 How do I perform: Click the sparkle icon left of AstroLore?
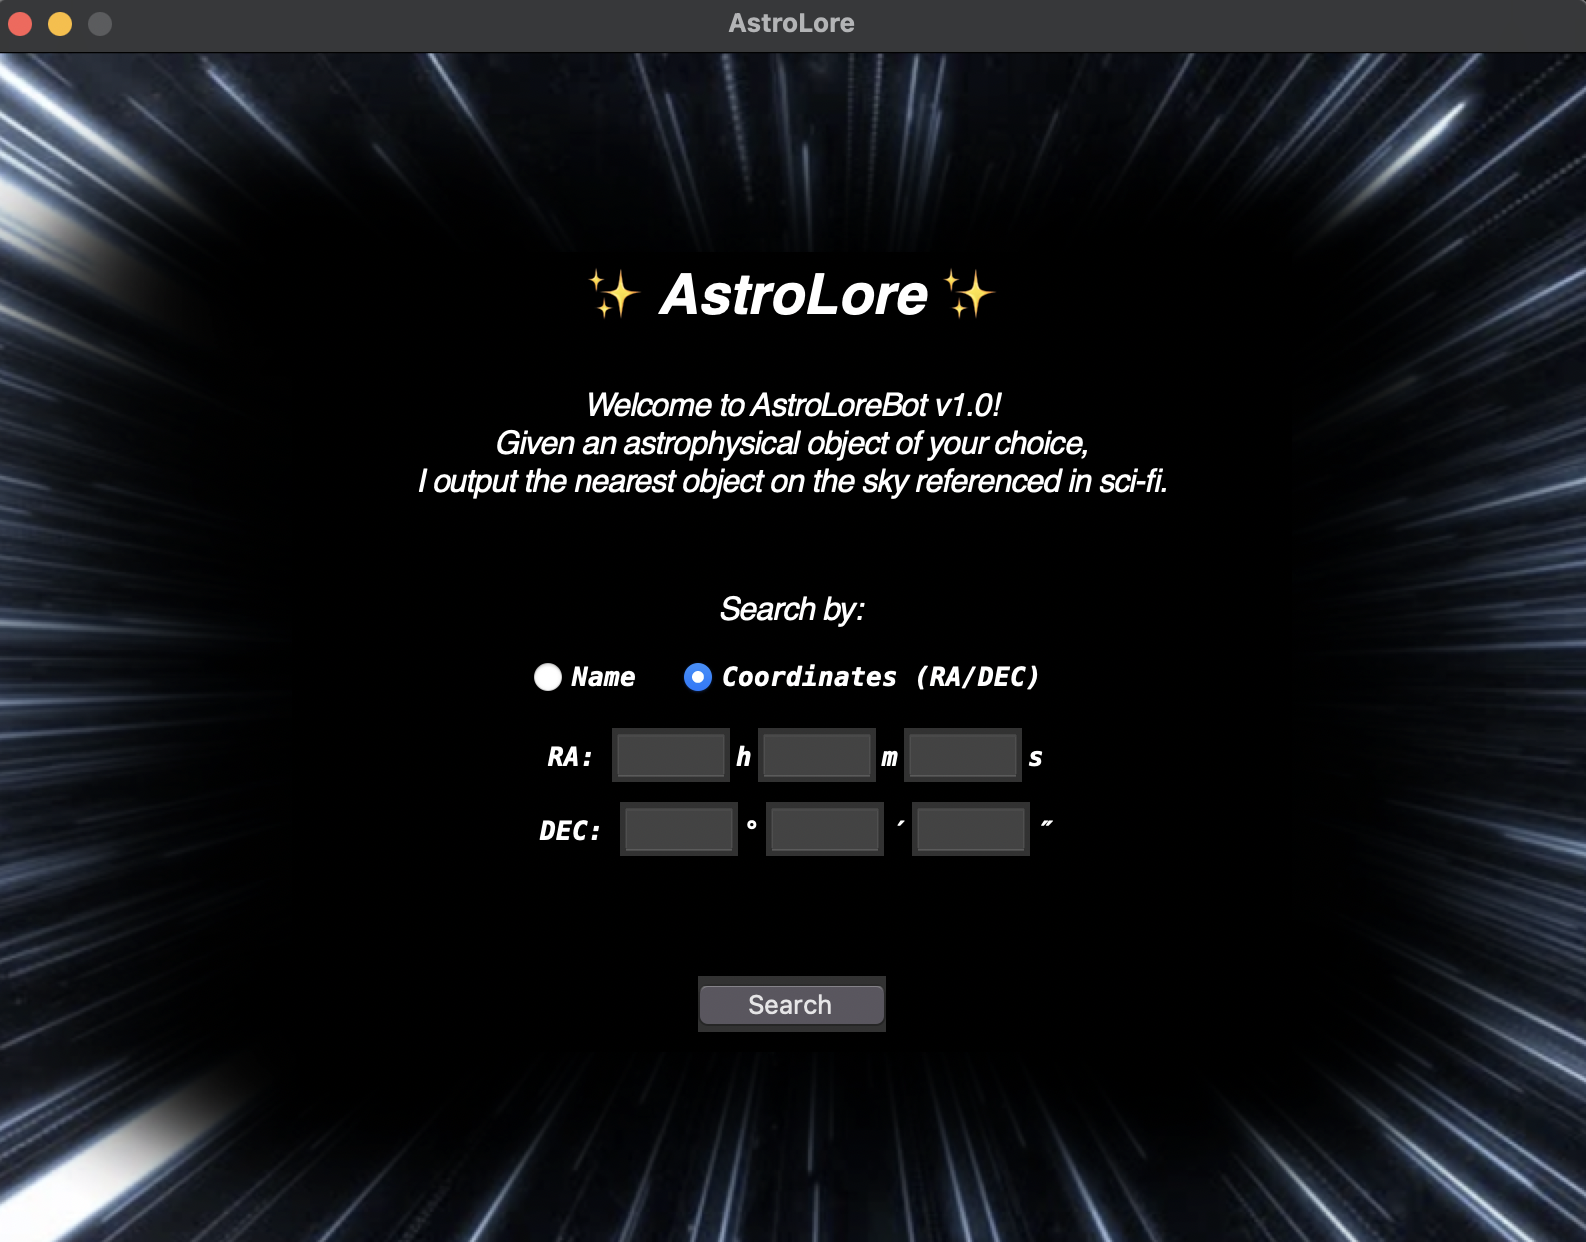click(613, 294)
